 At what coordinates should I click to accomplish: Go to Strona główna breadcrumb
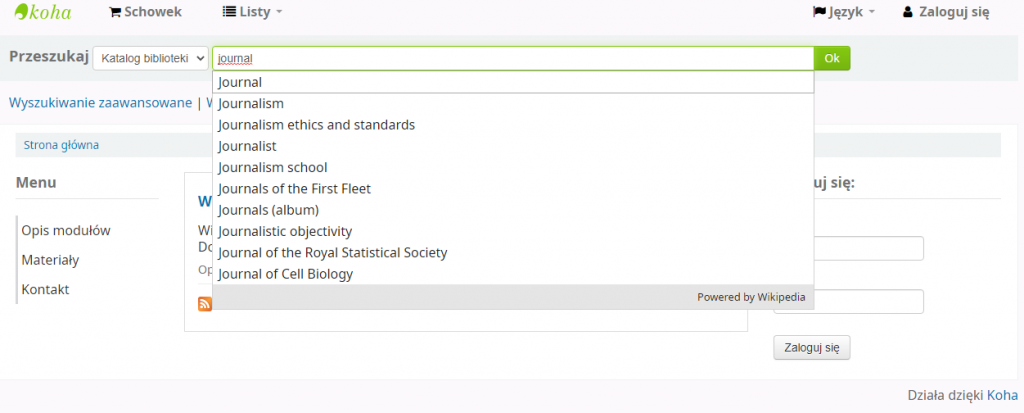(61, 145)
